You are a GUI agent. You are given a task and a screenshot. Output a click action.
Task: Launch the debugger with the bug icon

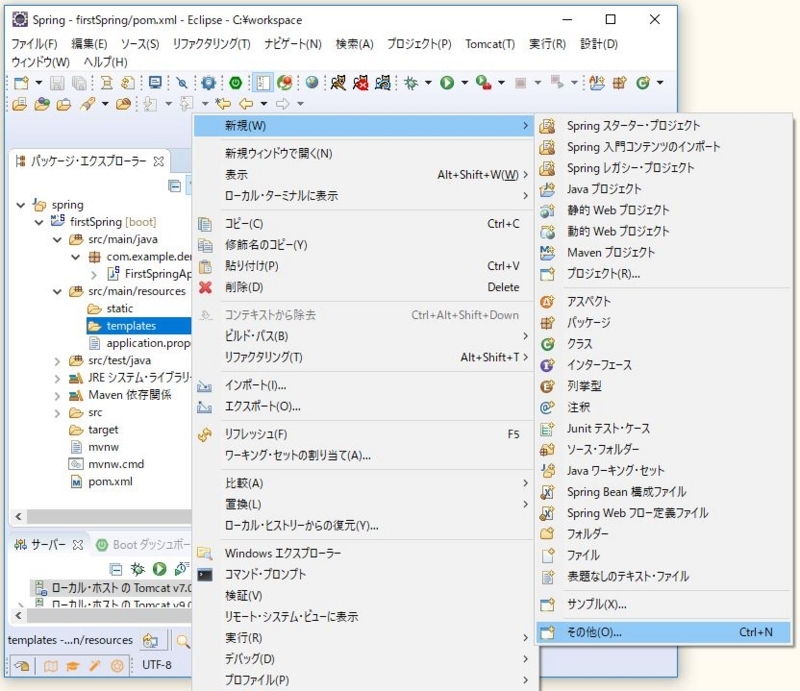[412, 82]
